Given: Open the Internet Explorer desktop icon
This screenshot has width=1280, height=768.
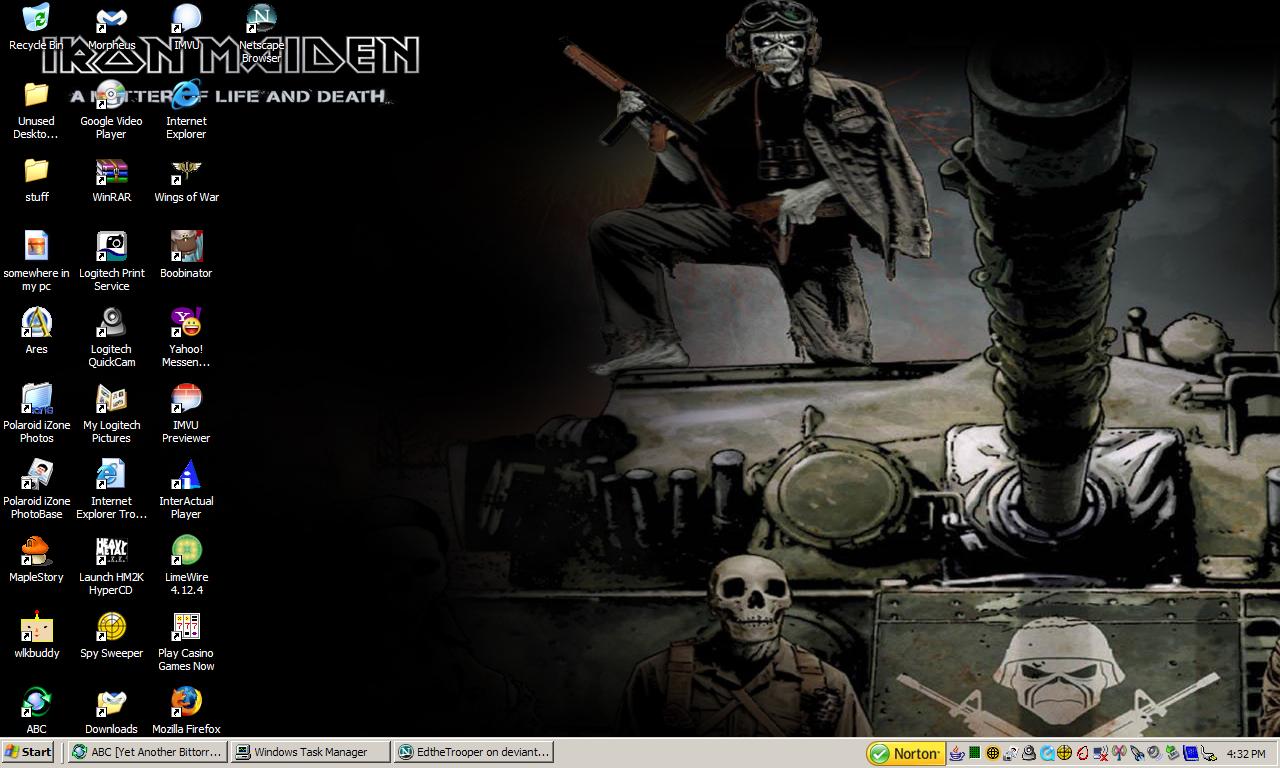Looking at the screenshot, I should [x=186, y=110].
